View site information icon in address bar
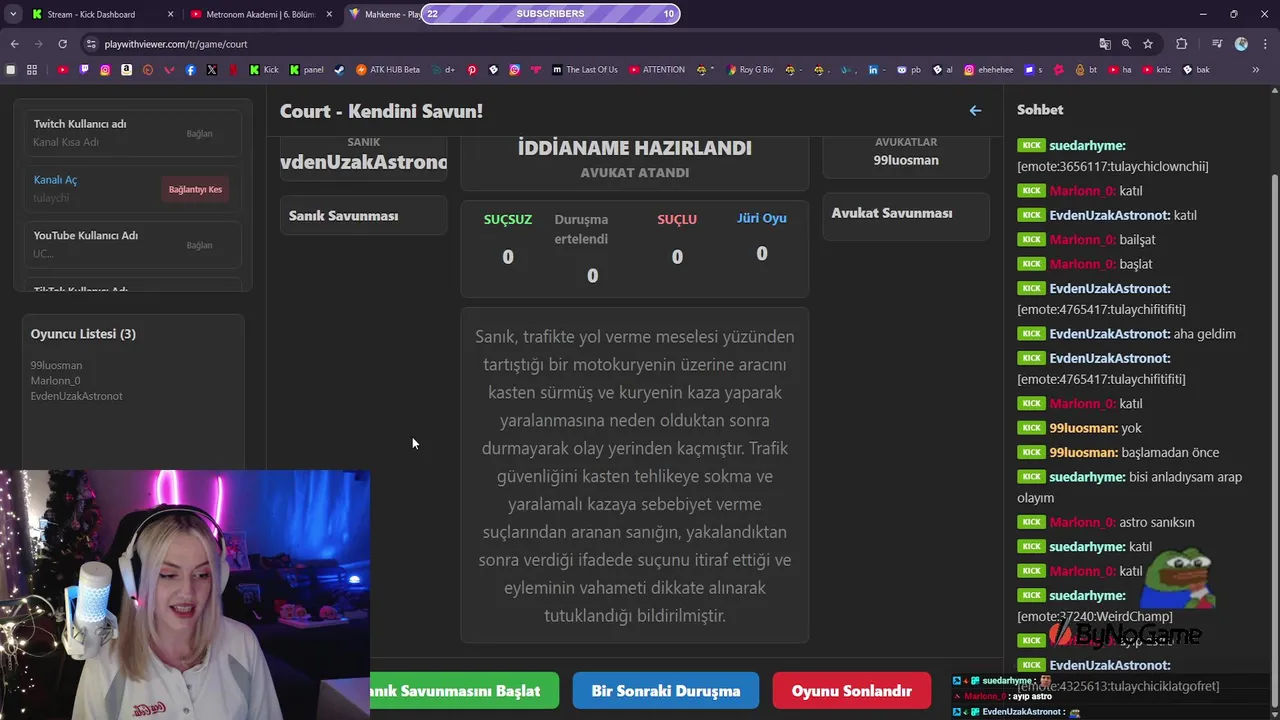Screen dimensions: 1280x720 coord(91,44)
